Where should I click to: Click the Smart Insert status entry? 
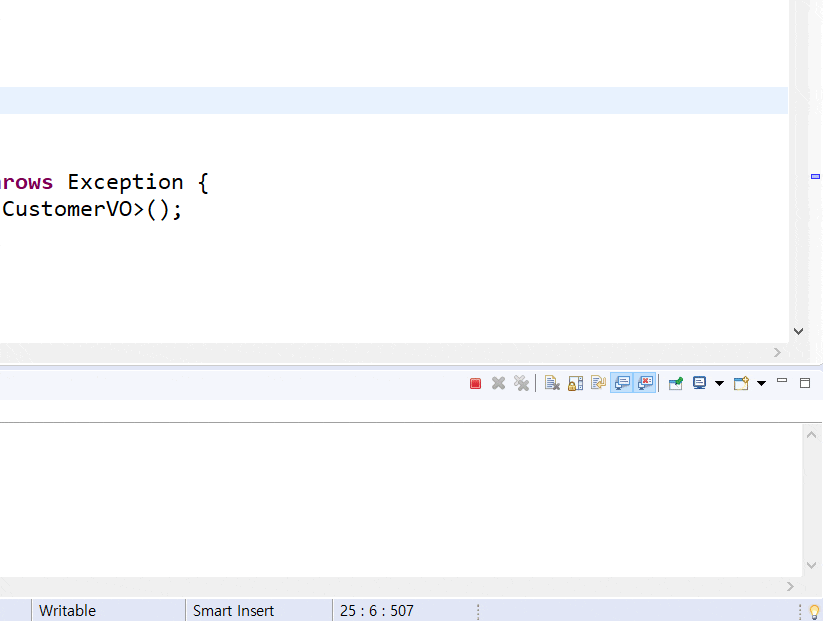pyautogui.click(x=234, y=611)
